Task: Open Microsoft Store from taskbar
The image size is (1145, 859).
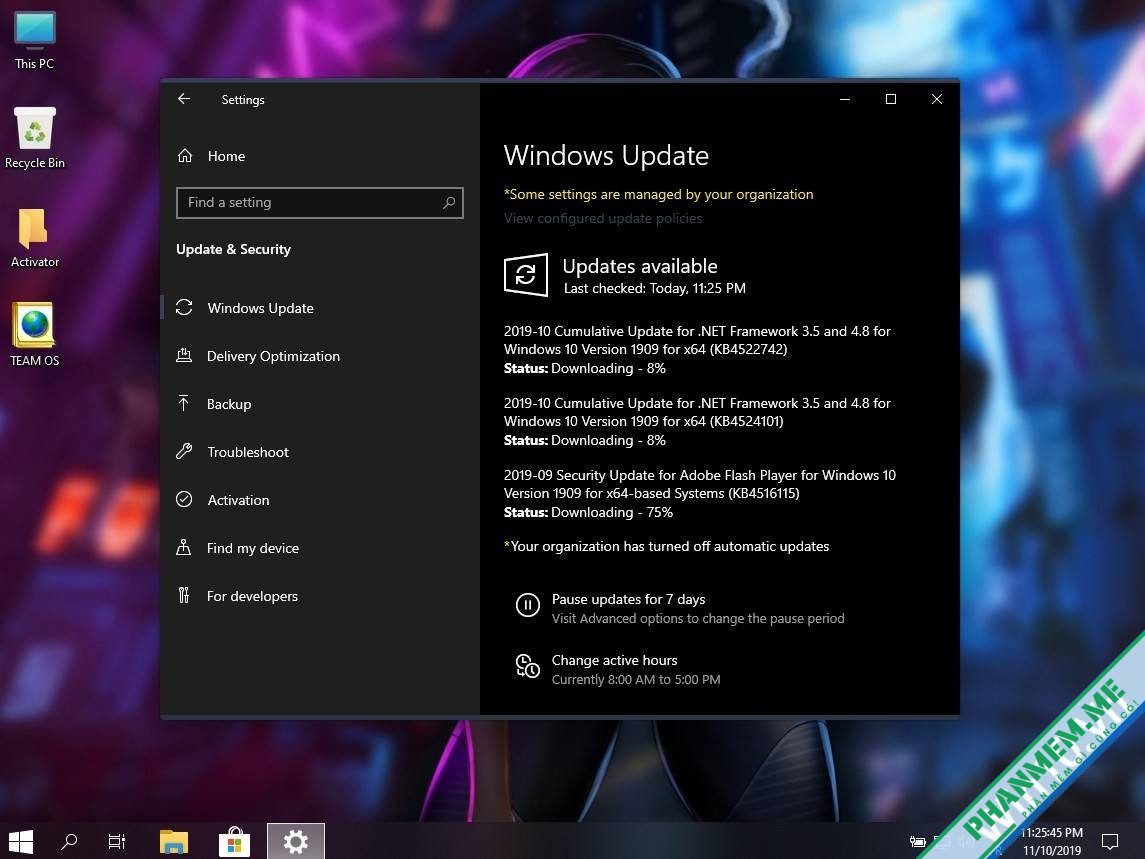Action: coord(234,841)
